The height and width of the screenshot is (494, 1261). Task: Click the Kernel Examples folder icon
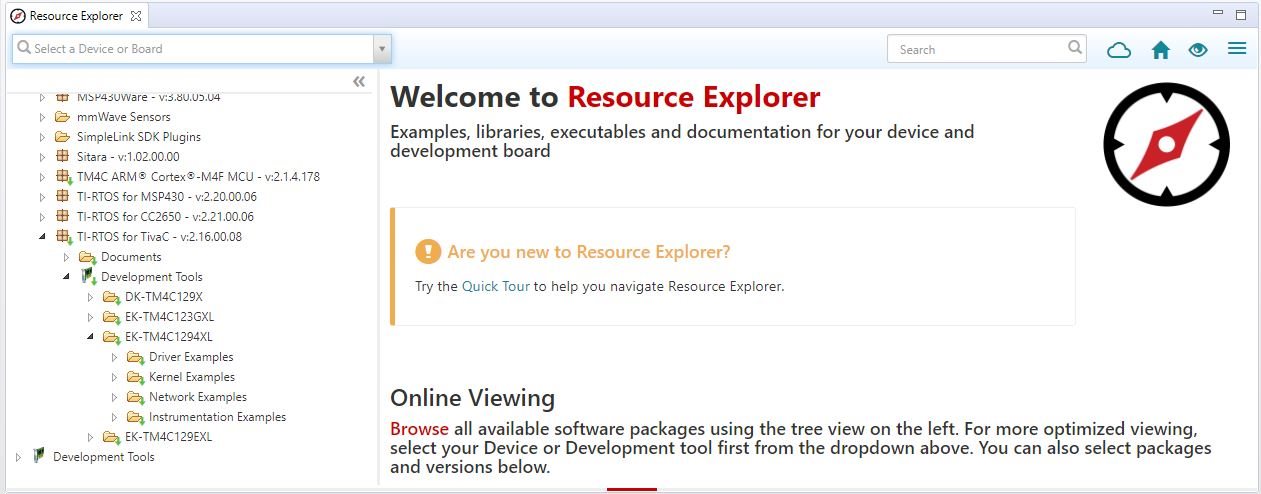click(135, 377)
